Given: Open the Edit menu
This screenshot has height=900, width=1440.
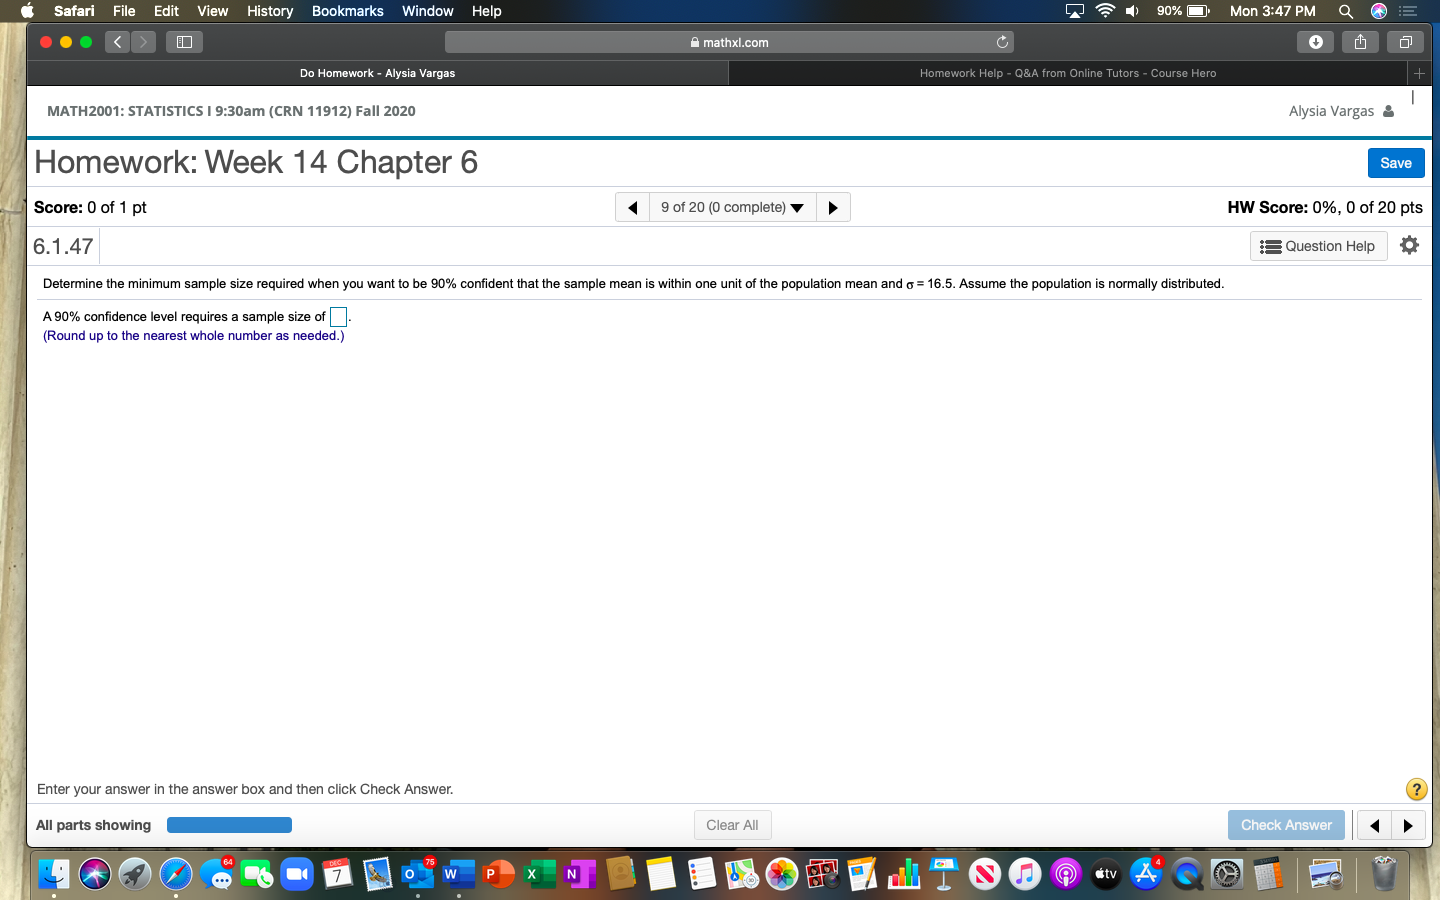Looking at the screenshot, I should [x=166, y=11].
